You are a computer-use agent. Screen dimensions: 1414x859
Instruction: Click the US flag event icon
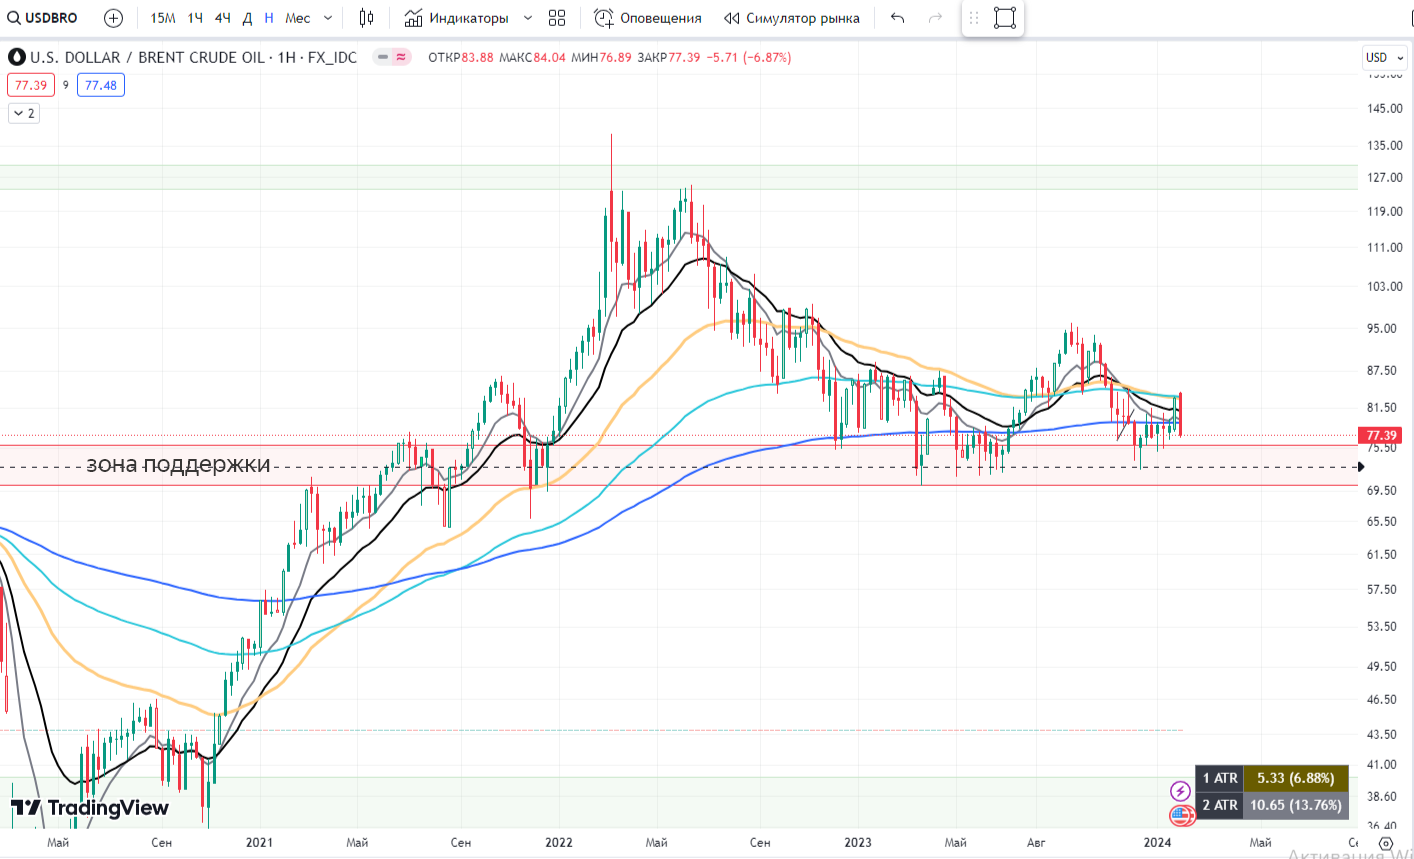click(1182, 815)
